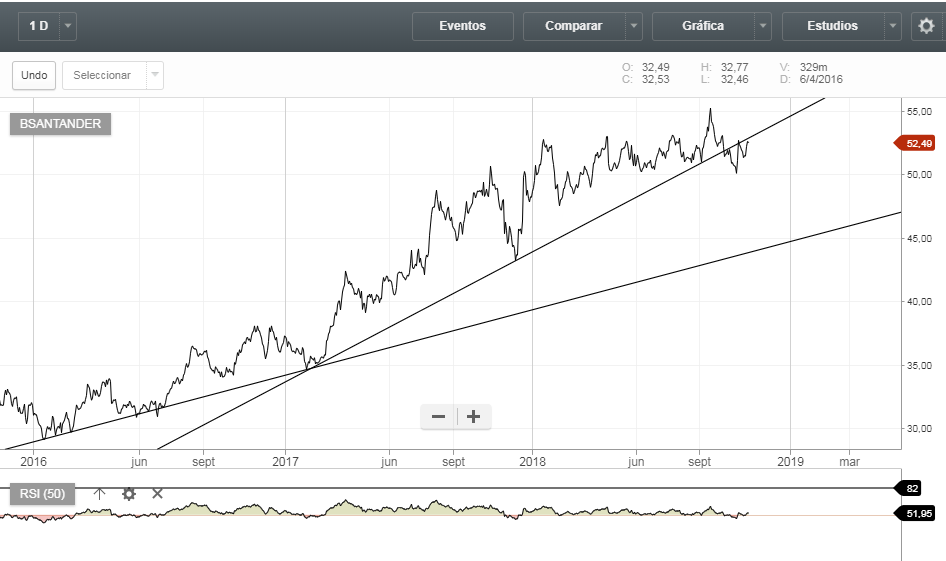Expand the 1 D interval dropdown arrow

(67, 26)
